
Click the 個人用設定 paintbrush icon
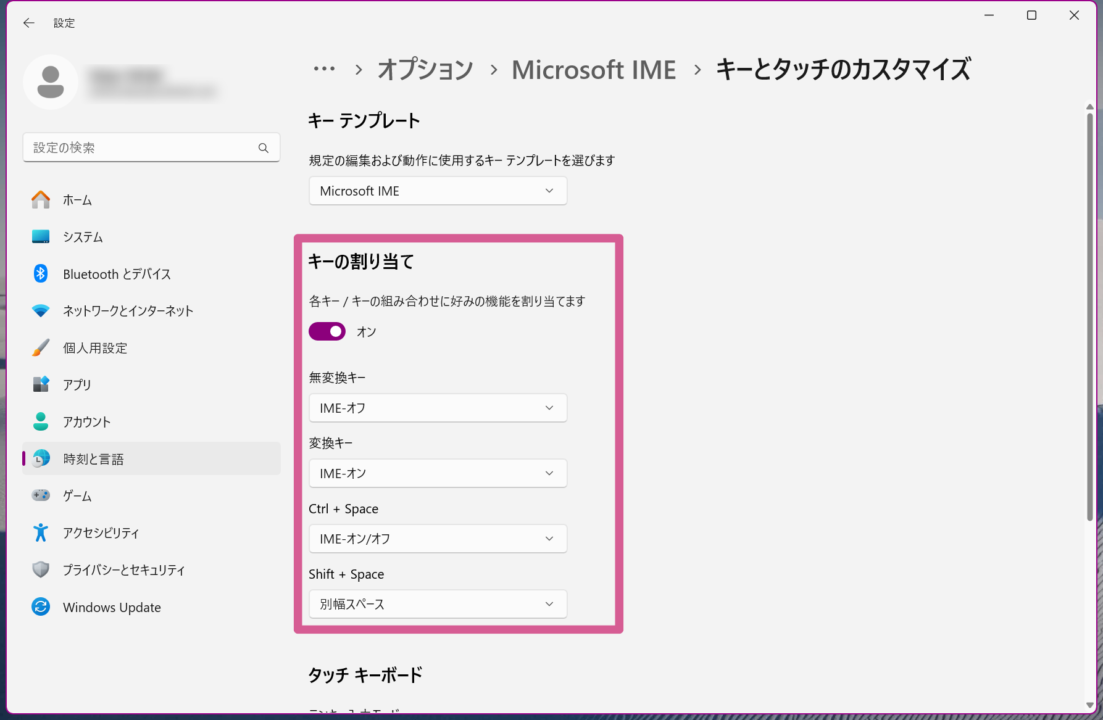[x=41, y=348]
